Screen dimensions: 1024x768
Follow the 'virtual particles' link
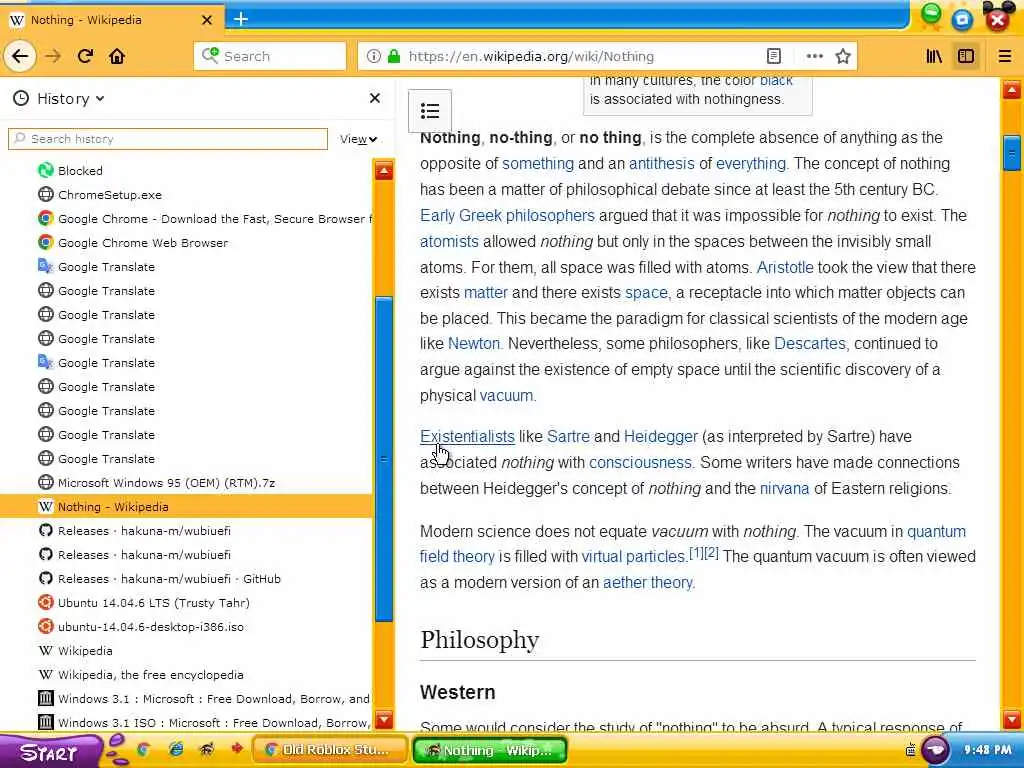[x=633, y=556]
